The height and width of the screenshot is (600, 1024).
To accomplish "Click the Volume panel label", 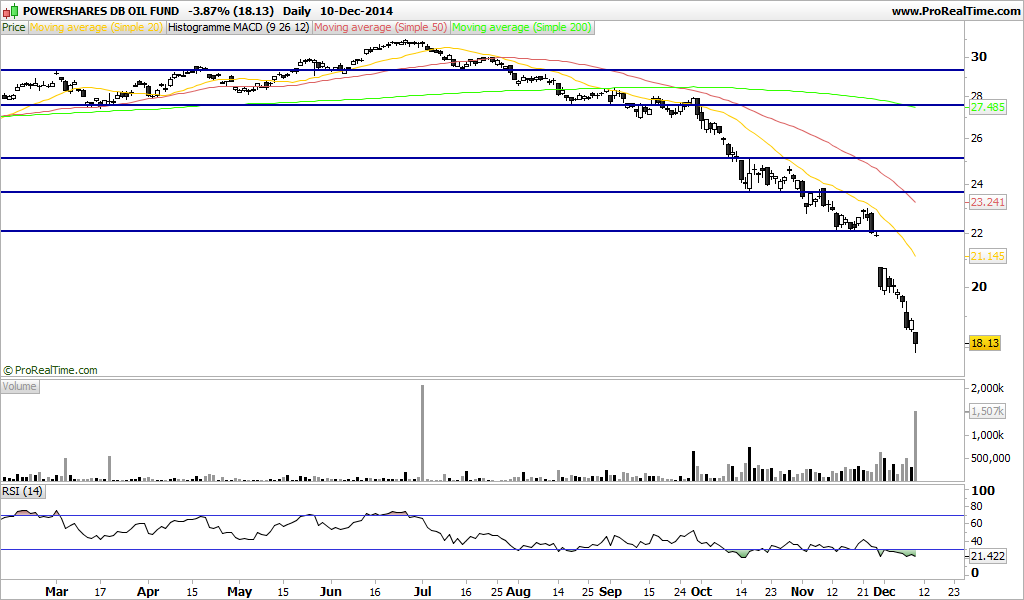I will [20, 387].
